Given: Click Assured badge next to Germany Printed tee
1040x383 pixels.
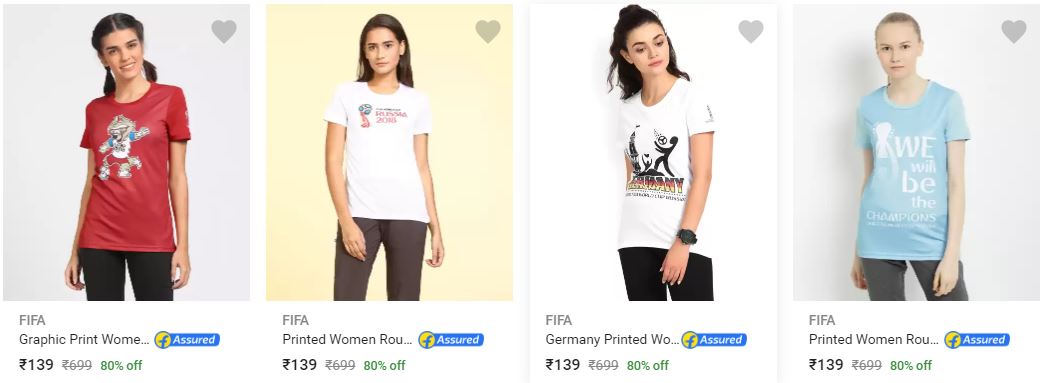Looking at the screenshot, I should coord(714,340).
